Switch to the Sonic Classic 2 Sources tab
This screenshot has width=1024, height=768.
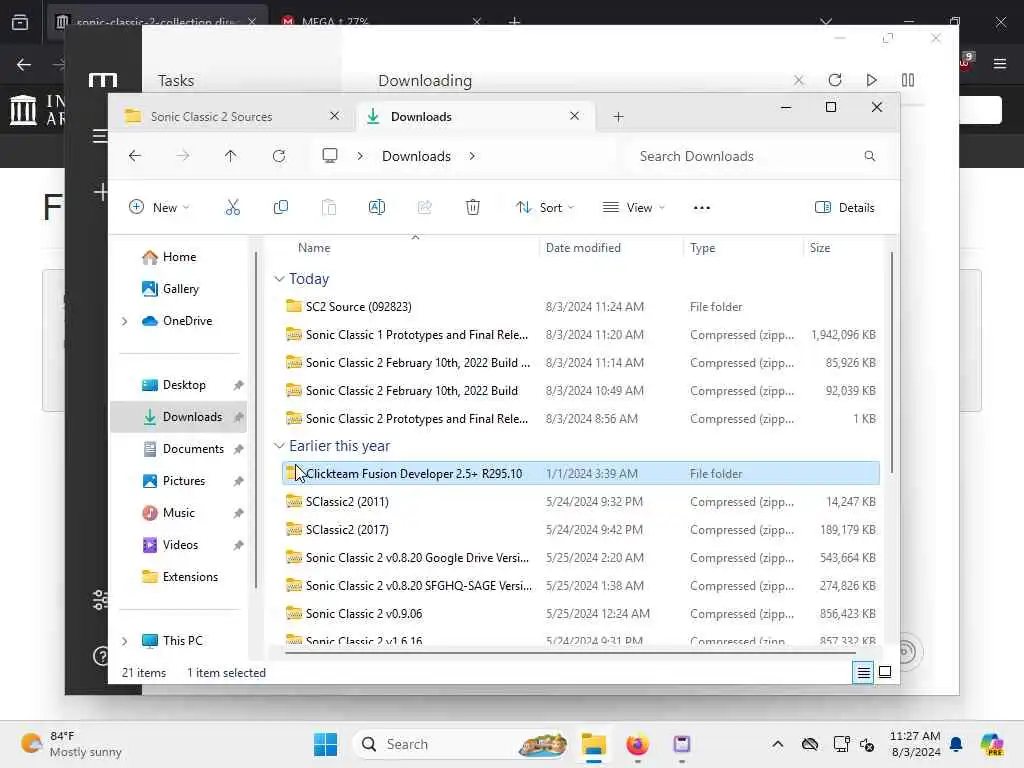(211, 117)
